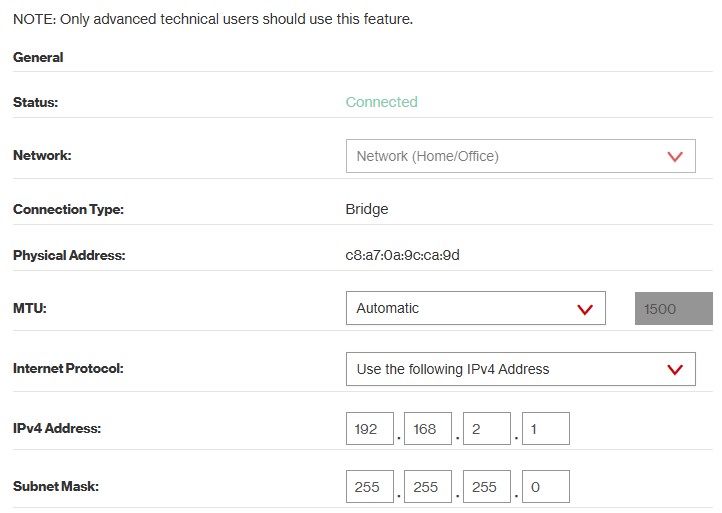Click the greyed-out MTU value field 1500

click(673, 309)
